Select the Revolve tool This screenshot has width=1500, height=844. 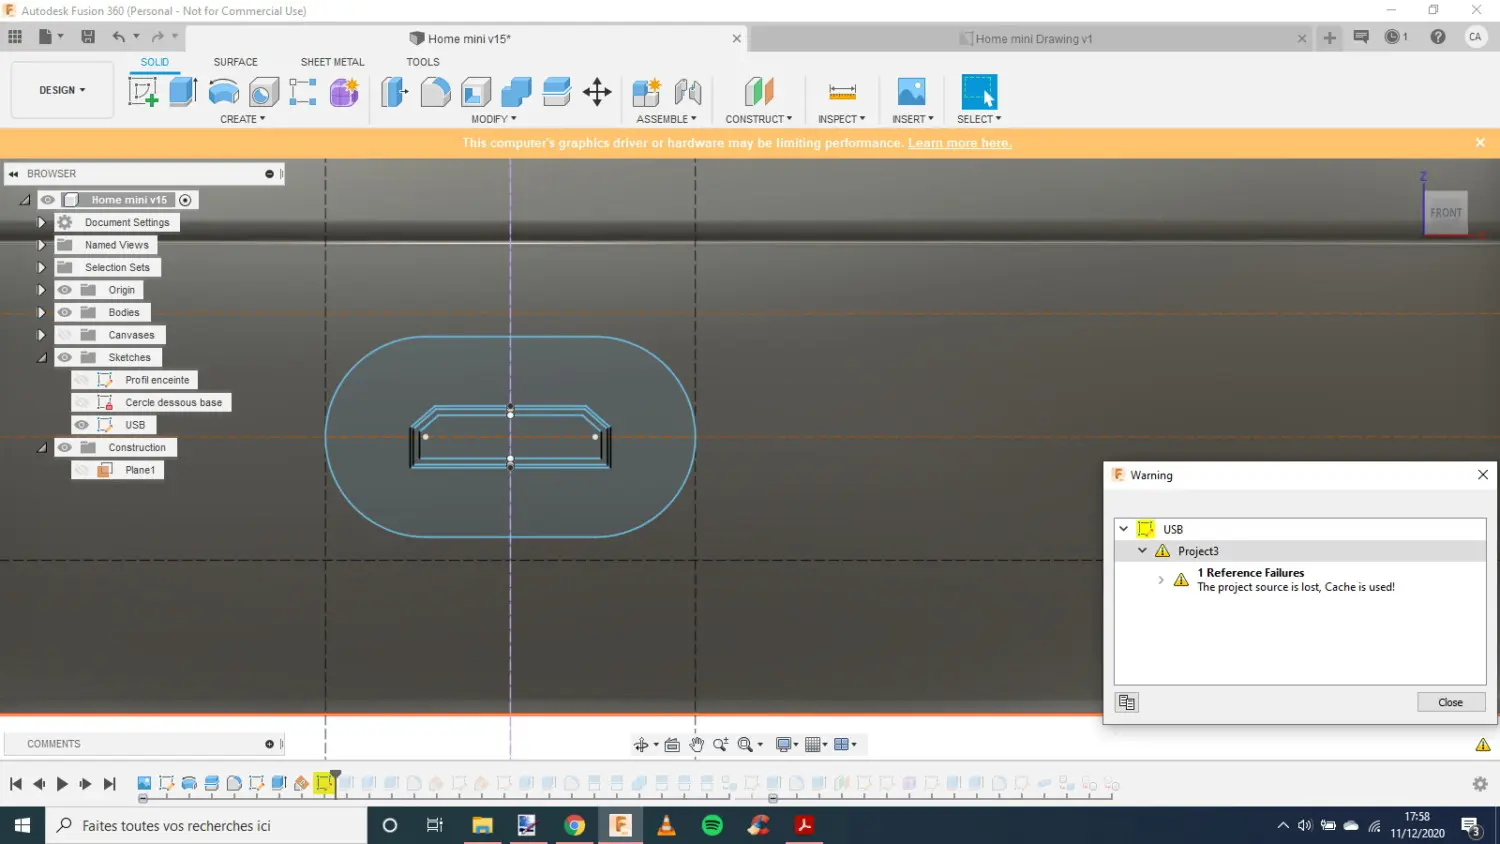pyautogui.click(x=223, y=92)
